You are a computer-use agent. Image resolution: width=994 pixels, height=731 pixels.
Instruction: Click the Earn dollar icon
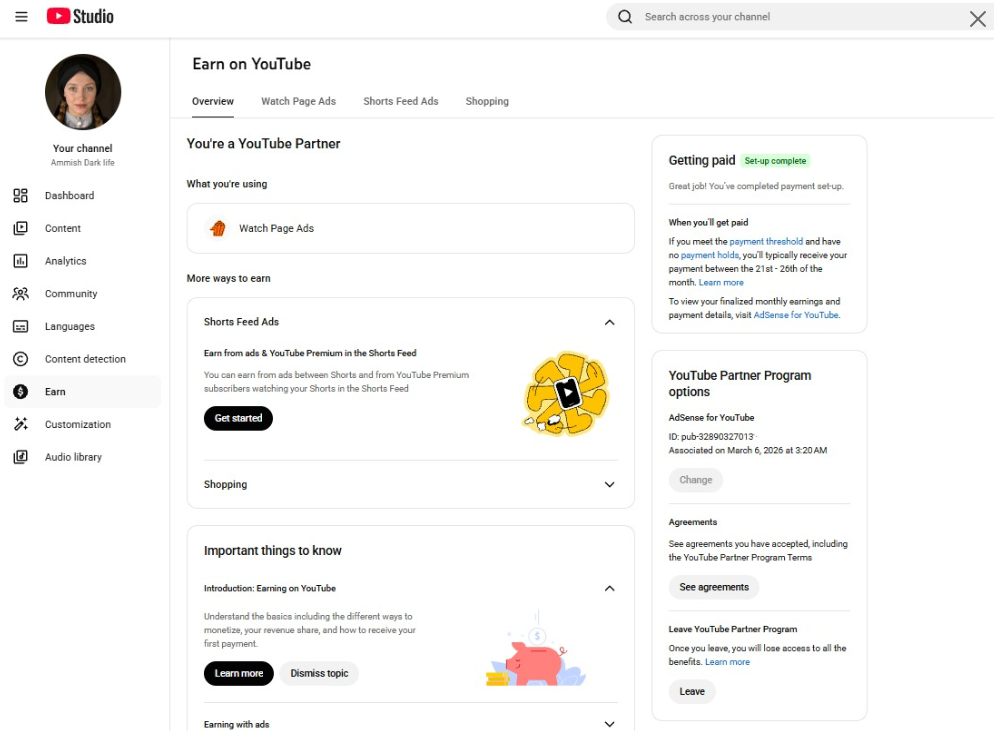tap(20, 392)
